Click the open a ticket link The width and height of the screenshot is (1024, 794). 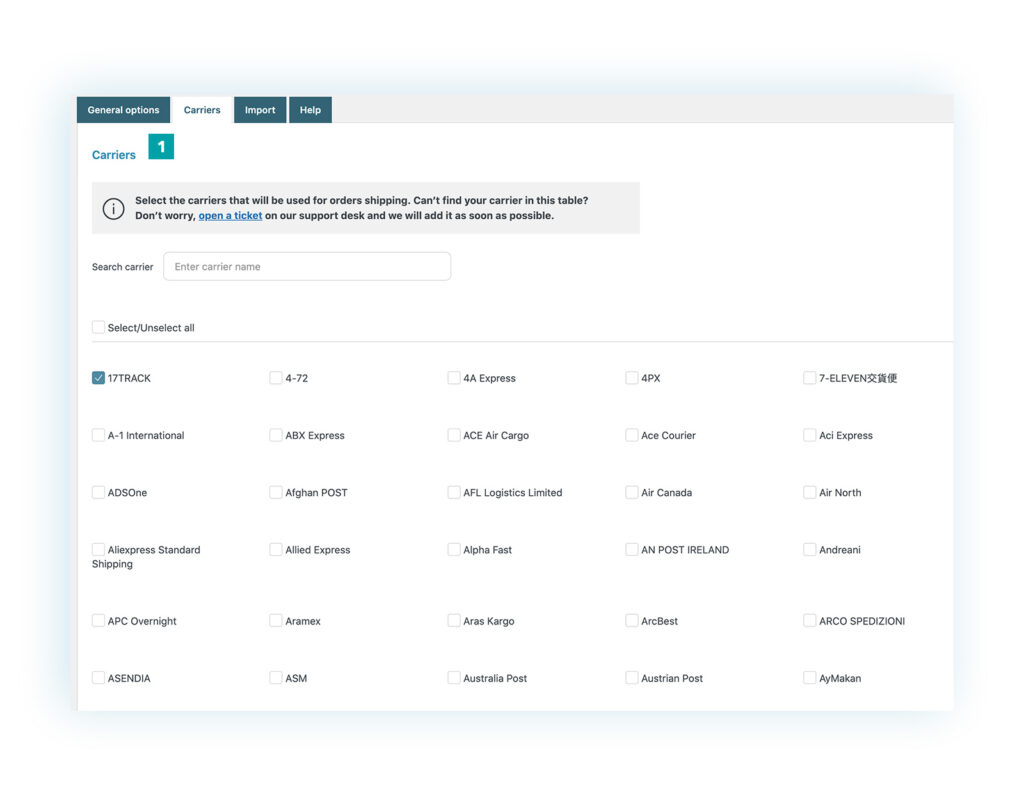coord(230,215)
